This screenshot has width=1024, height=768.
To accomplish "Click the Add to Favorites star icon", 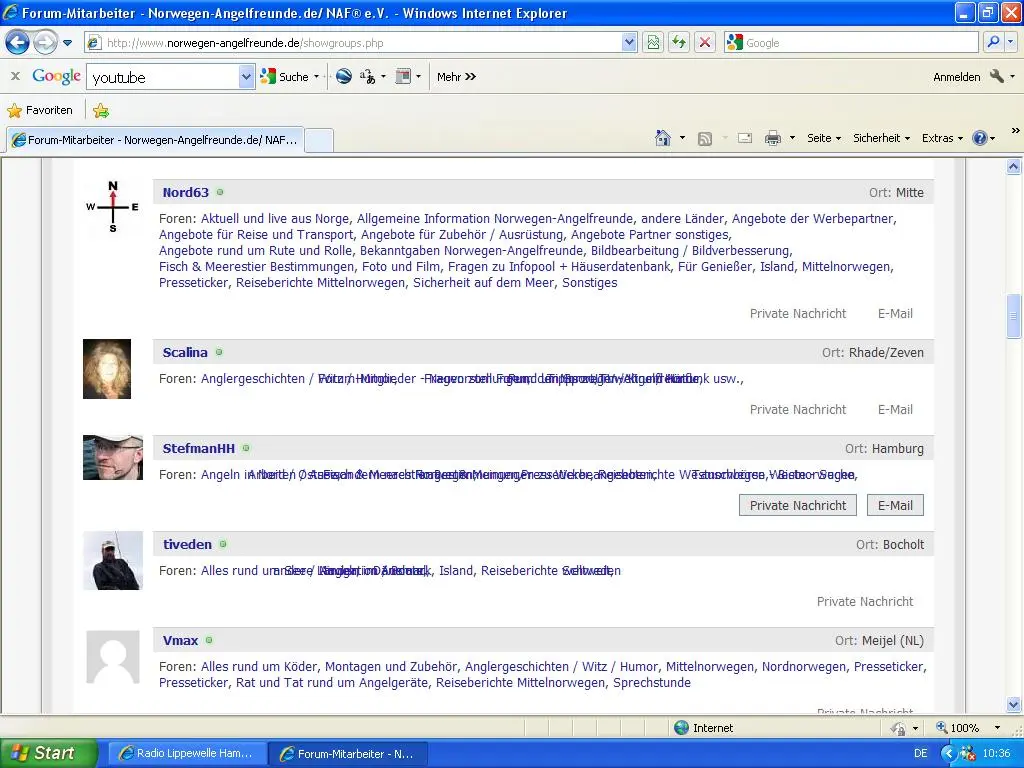I will click(101, 110).
